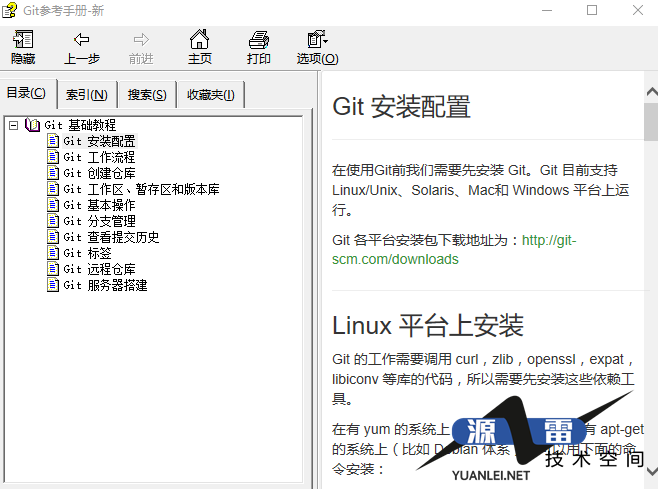Click the page icon beside Git 标签
The height and width of the screenshot is (489, 658).
pyautogui.click(x=53, y=253)
